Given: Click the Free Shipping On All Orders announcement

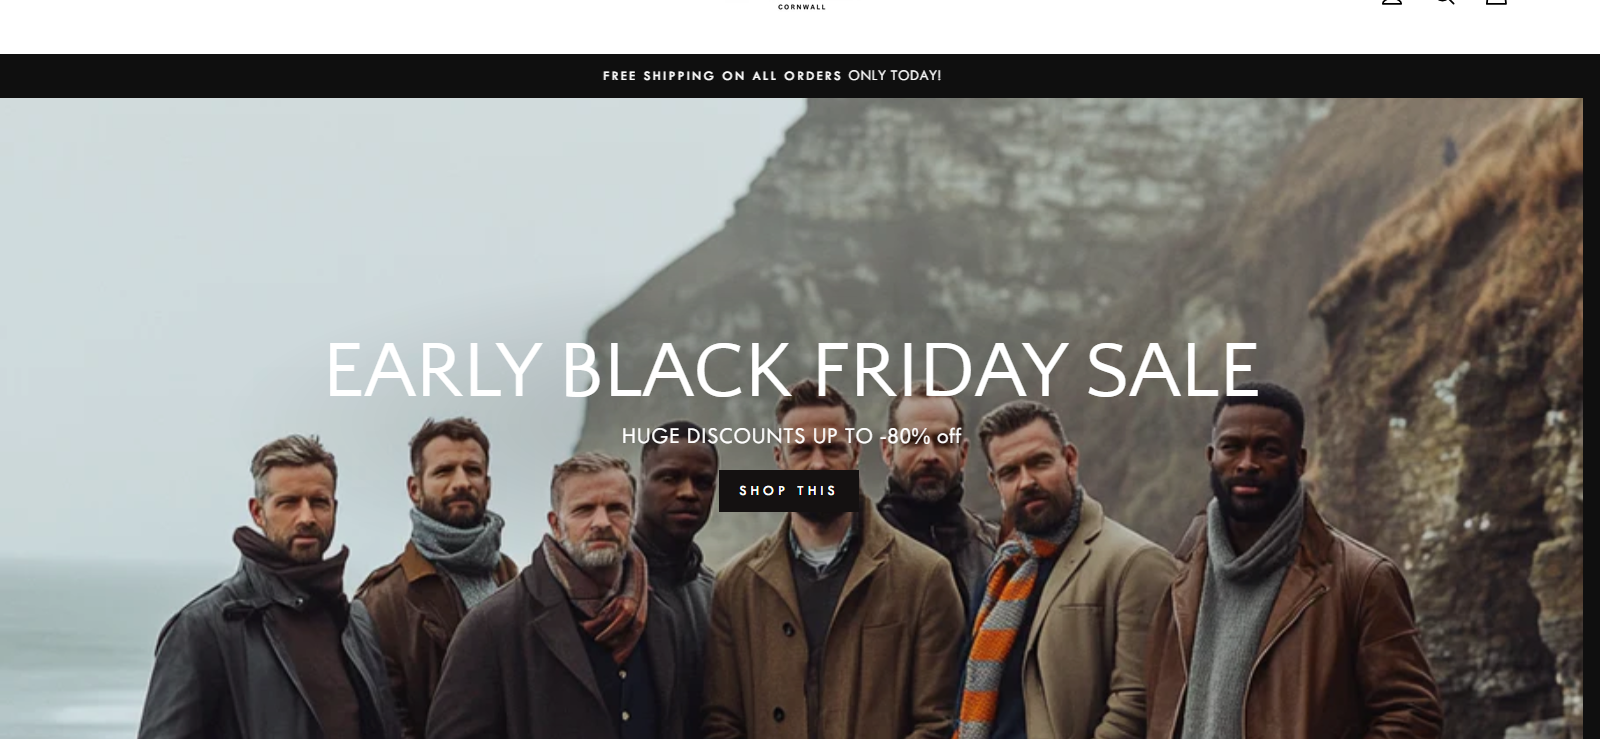Looking at the screenshot, I should coord(722,76).
